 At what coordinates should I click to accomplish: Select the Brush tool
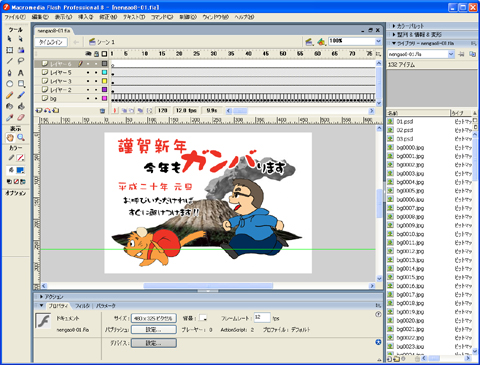coord(21,95)
